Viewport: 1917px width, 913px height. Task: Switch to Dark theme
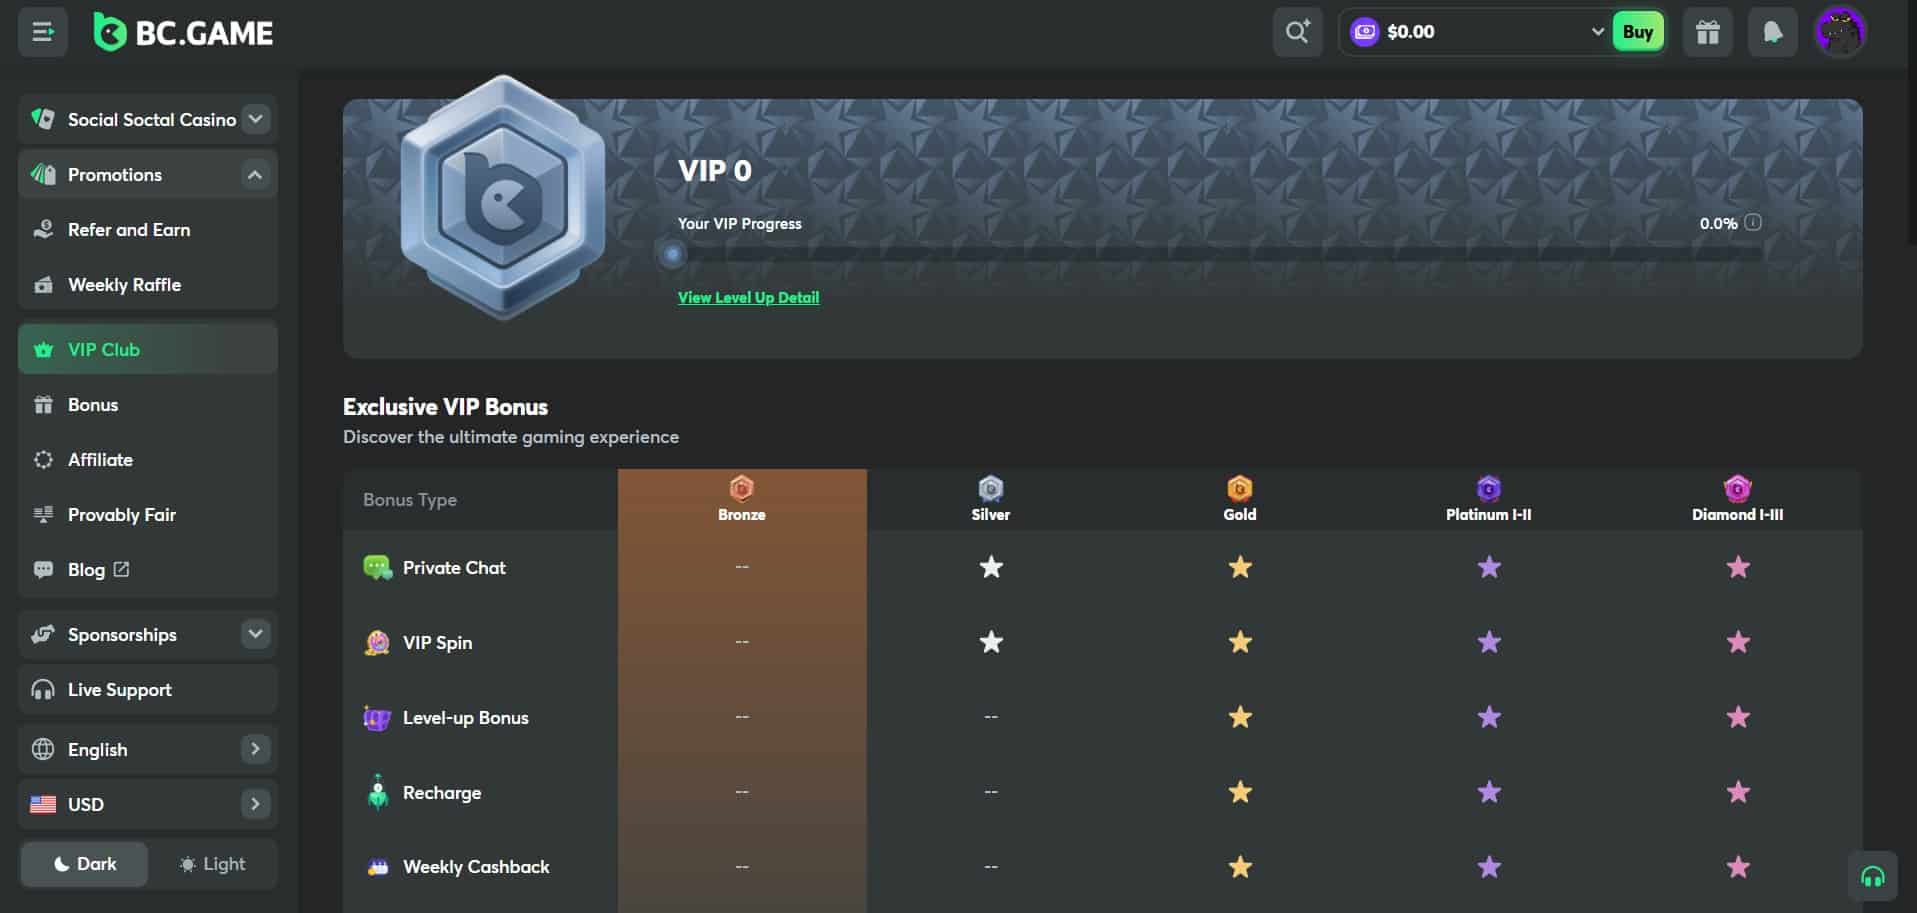85,864
